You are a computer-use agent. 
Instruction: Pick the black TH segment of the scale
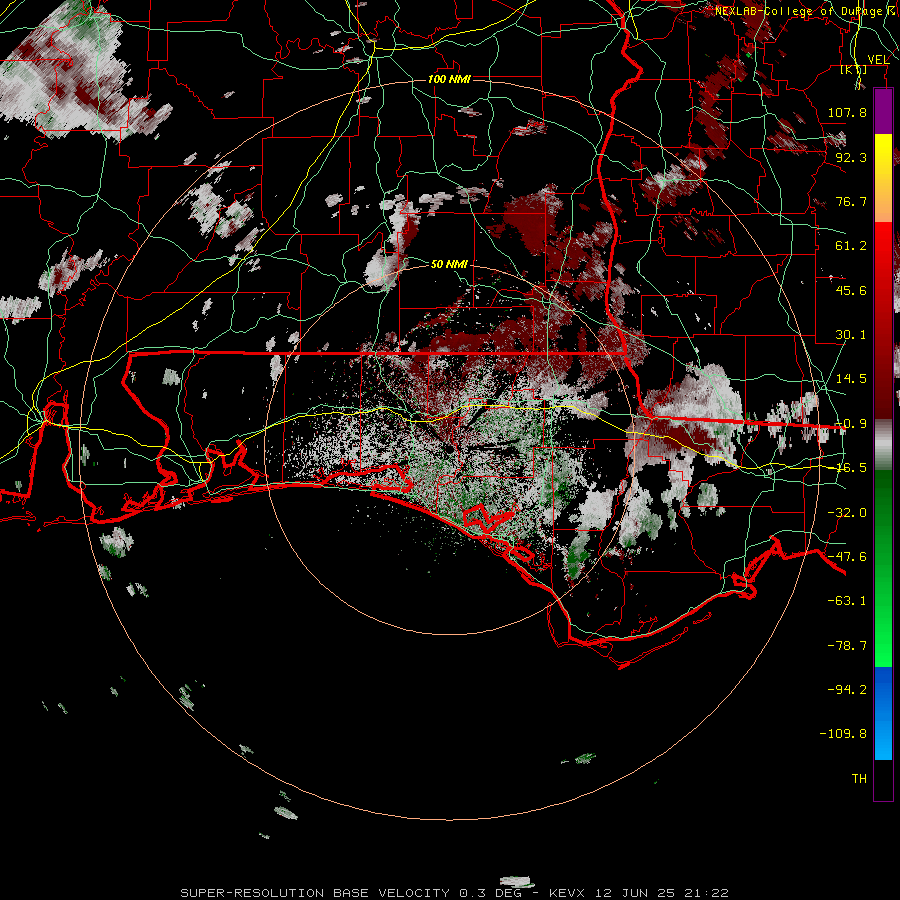(x=883, y=779)
